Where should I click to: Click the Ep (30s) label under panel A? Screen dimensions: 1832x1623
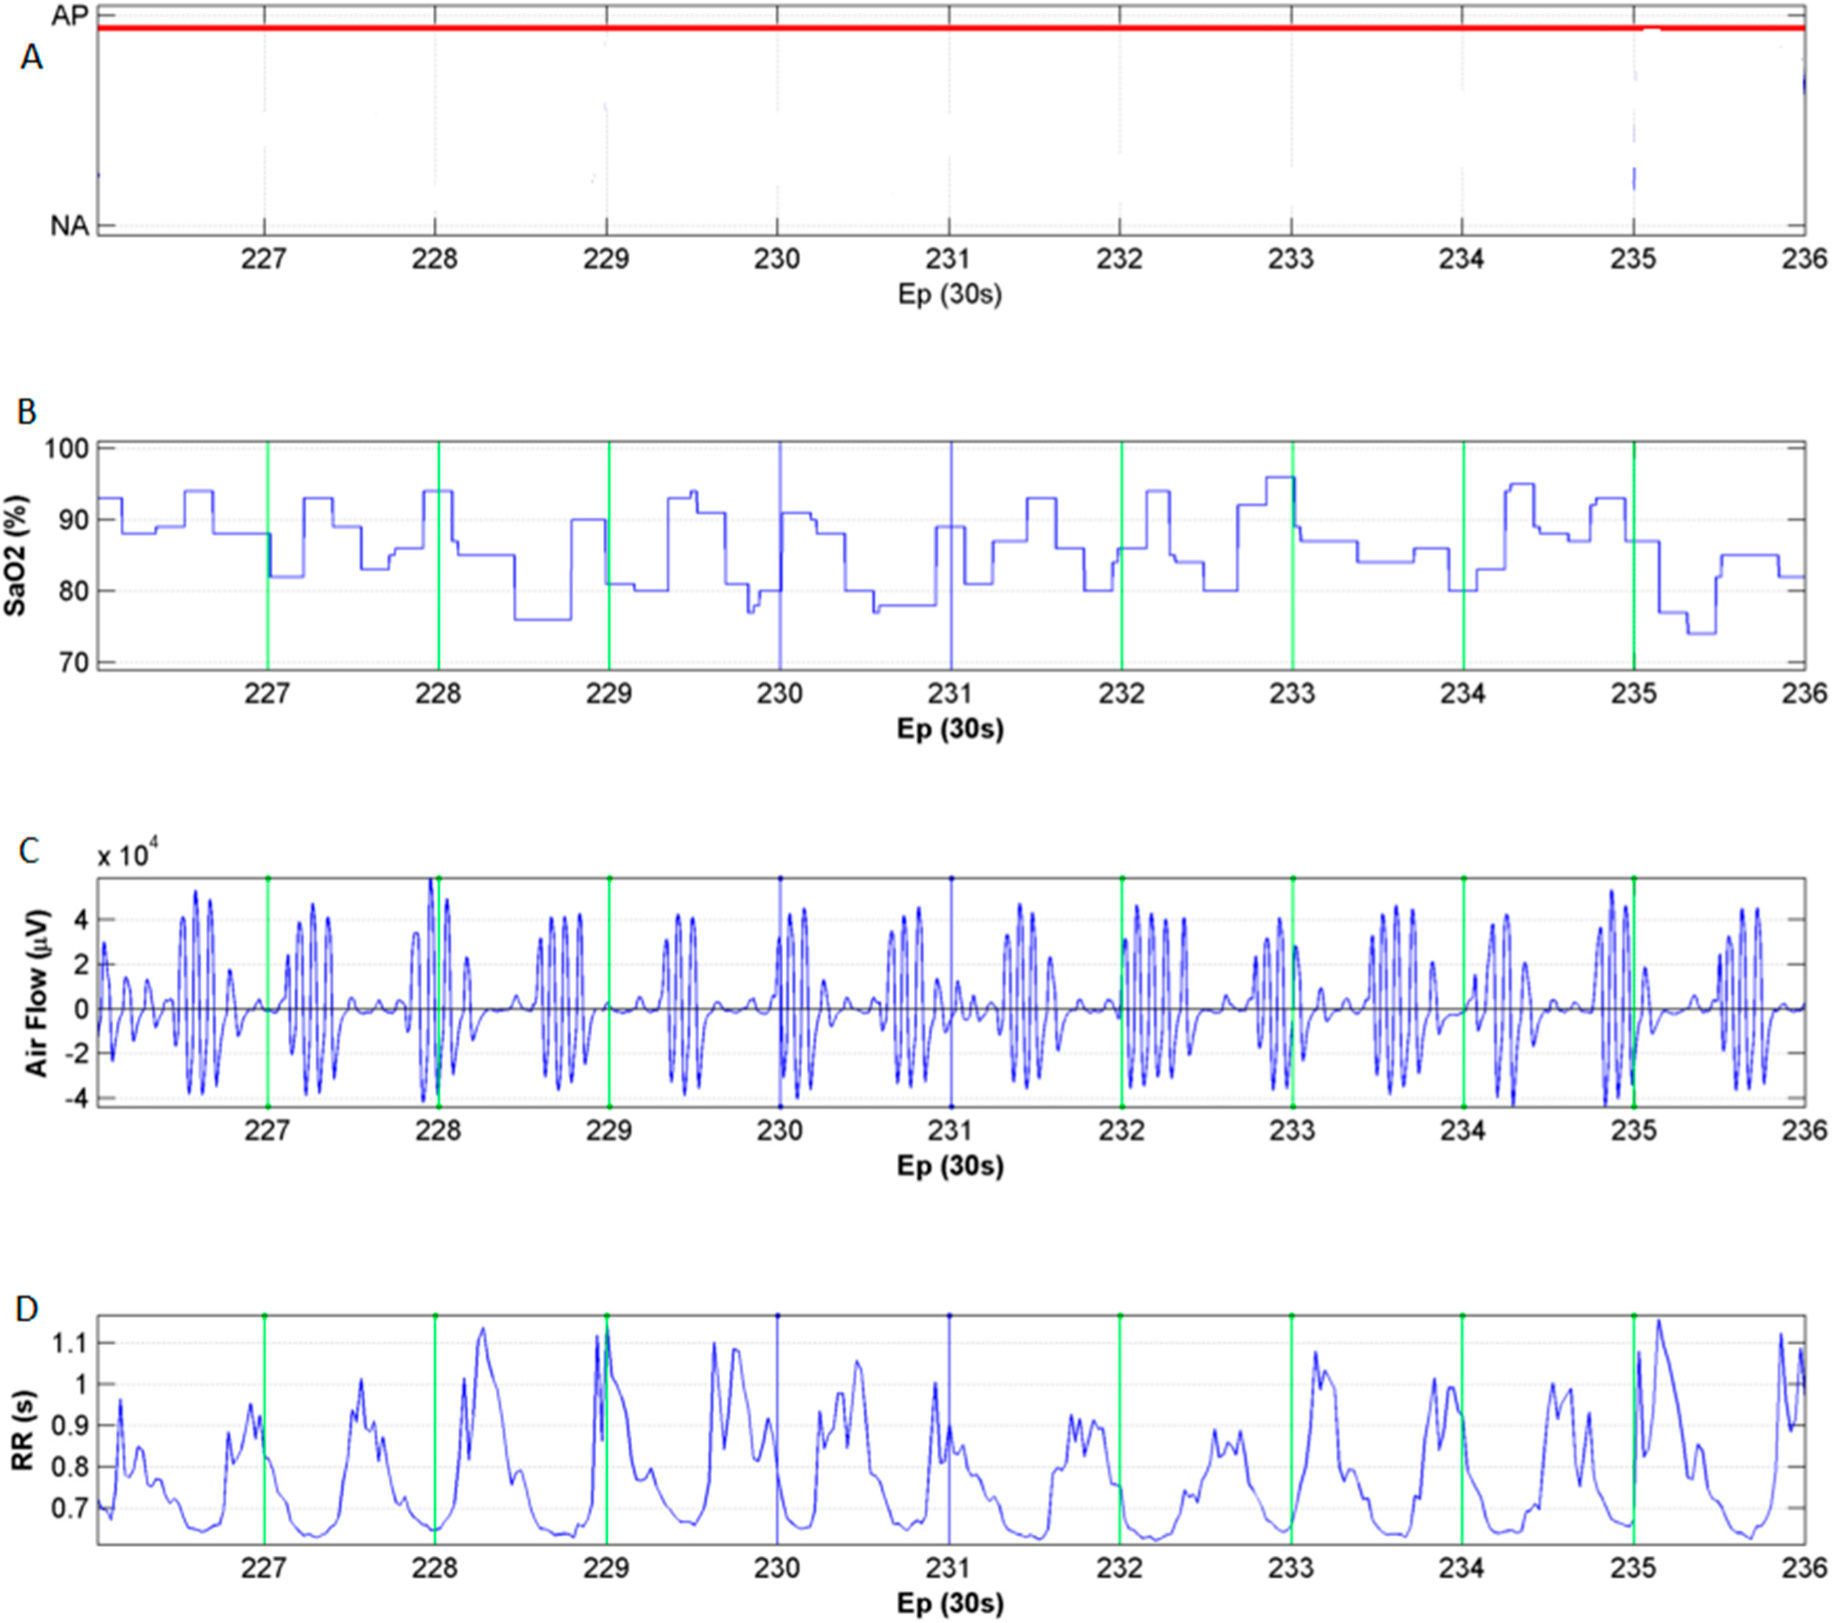click(949, 294)
